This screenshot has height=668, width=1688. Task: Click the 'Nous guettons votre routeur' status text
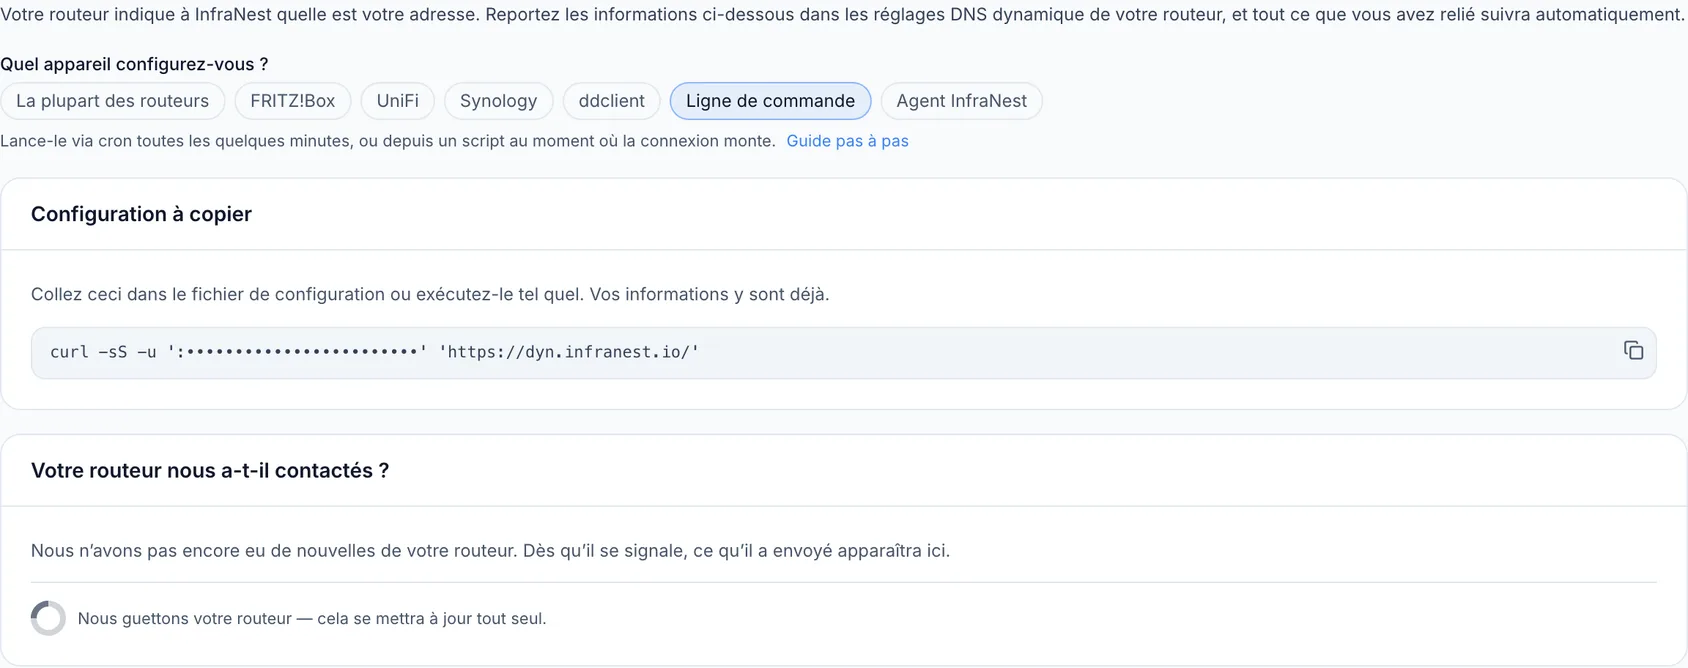point(312,618)
